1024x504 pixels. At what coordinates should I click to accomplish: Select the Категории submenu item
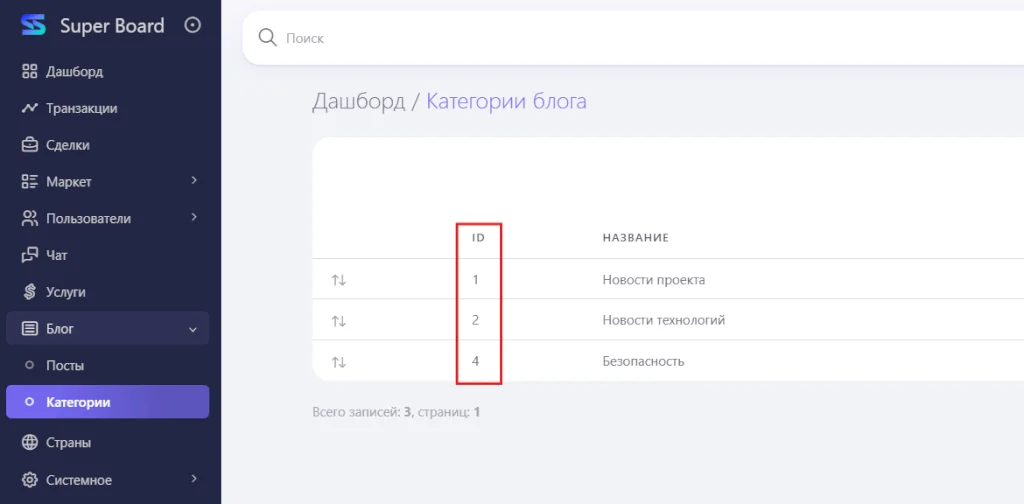(78, 402)
